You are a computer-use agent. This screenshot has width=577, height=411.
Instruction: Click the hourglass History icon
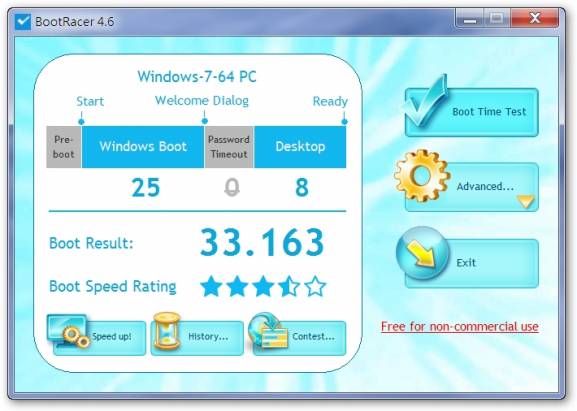pyautogui.click(x=167, y=331)
